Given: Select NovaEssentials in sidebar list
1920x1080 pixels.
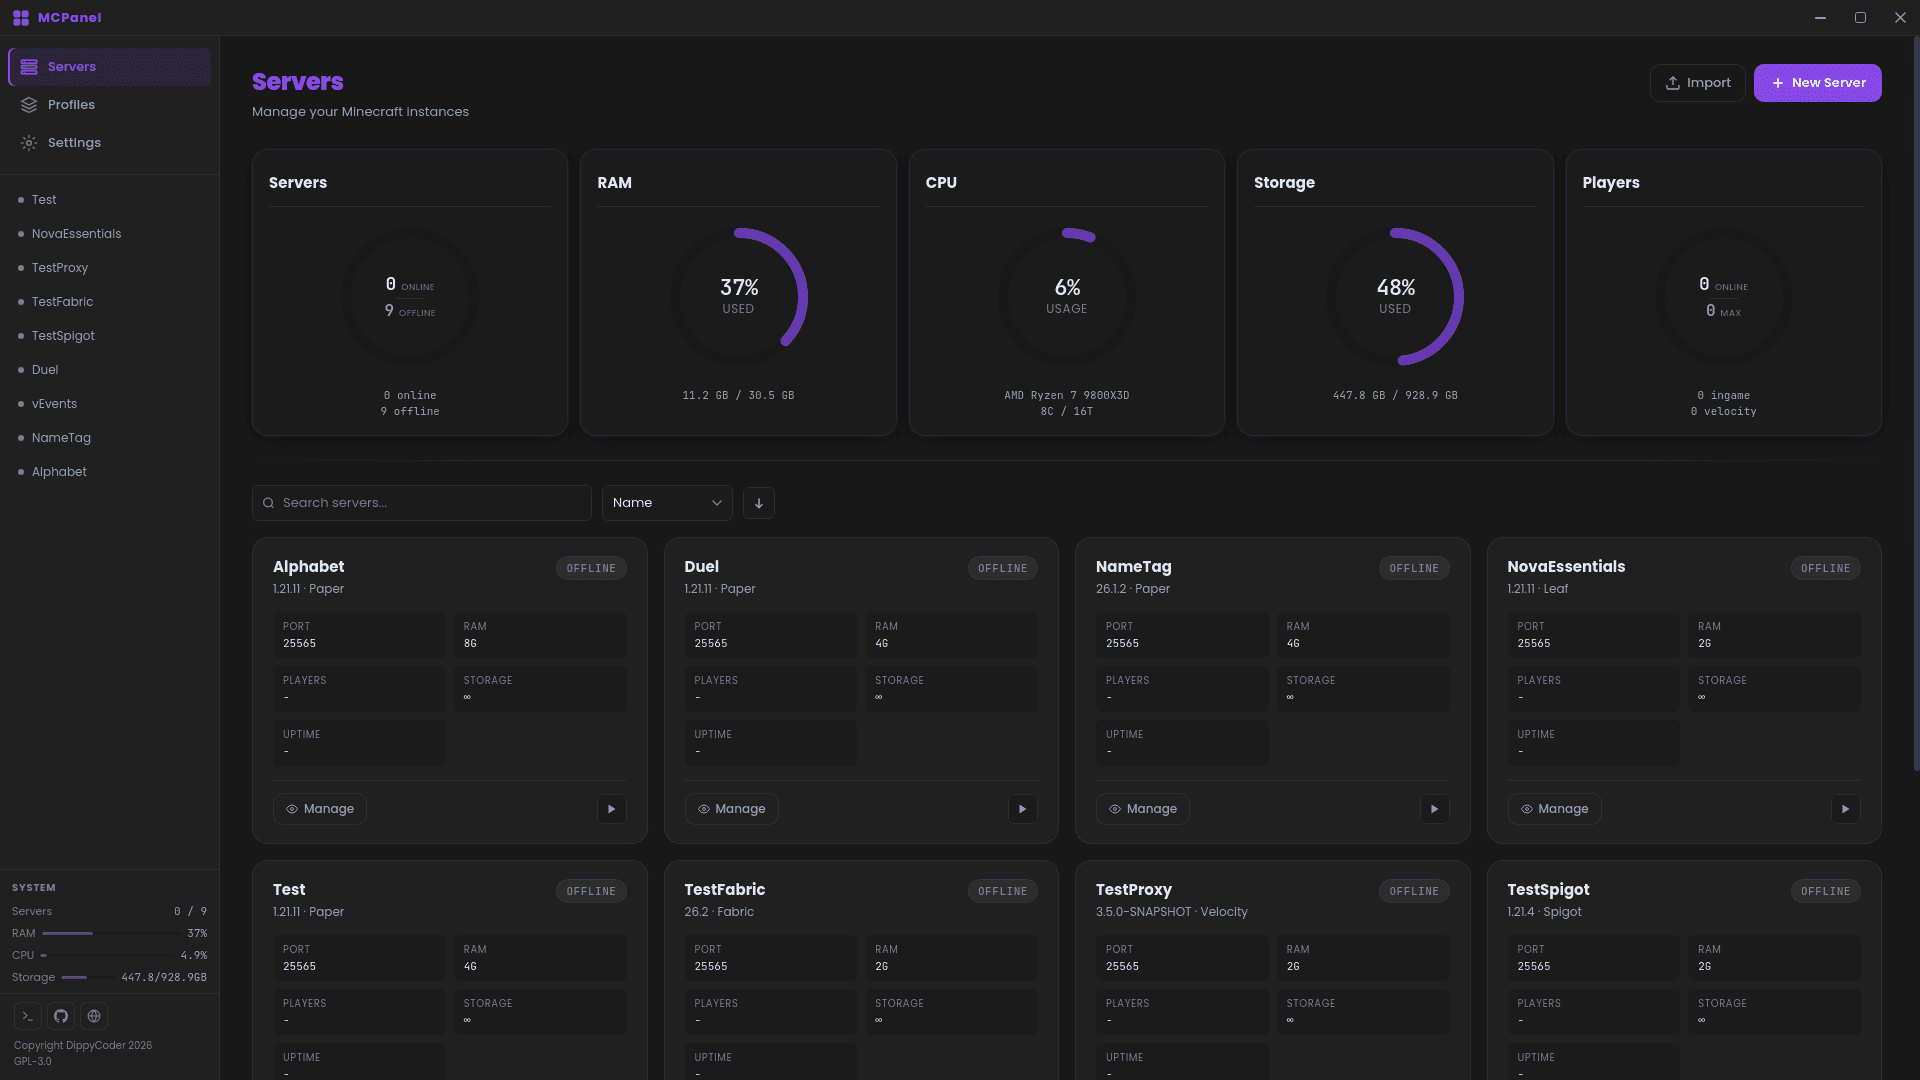Looking at the screenshot, I should click(109, 234).
